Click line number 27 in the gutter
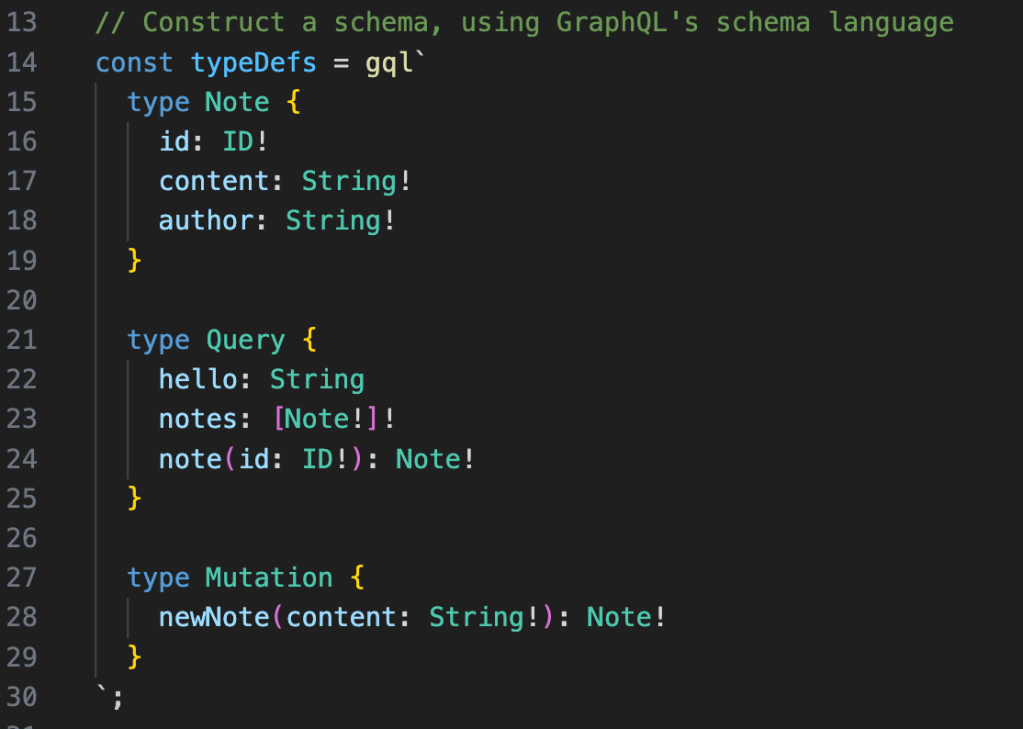The image size is (1023, 729). [x=21, y=578]
